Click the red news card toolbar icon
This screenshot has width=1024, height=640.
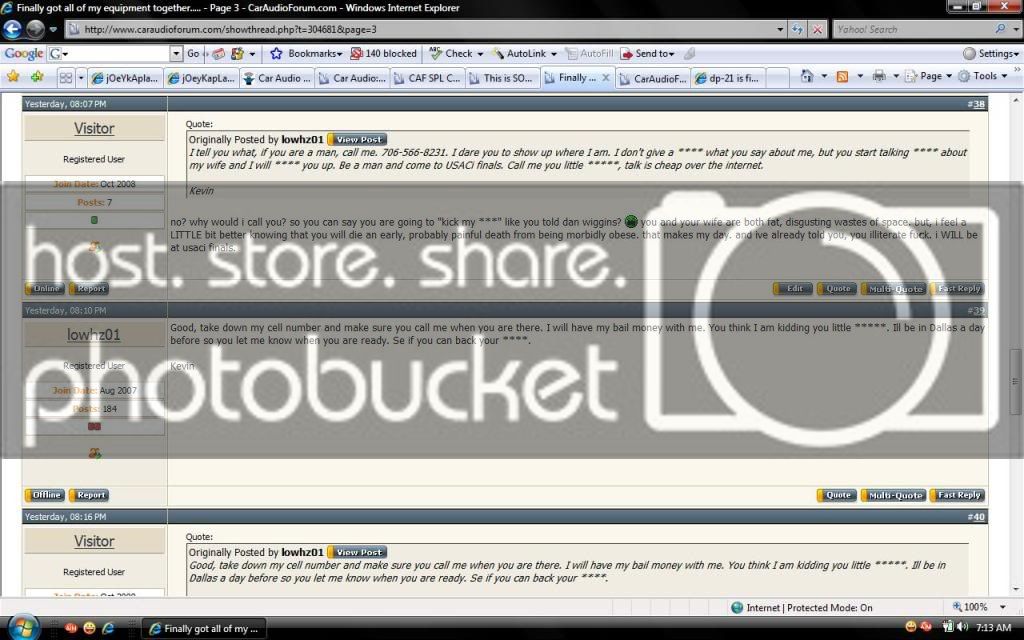(x=219, y=54)
